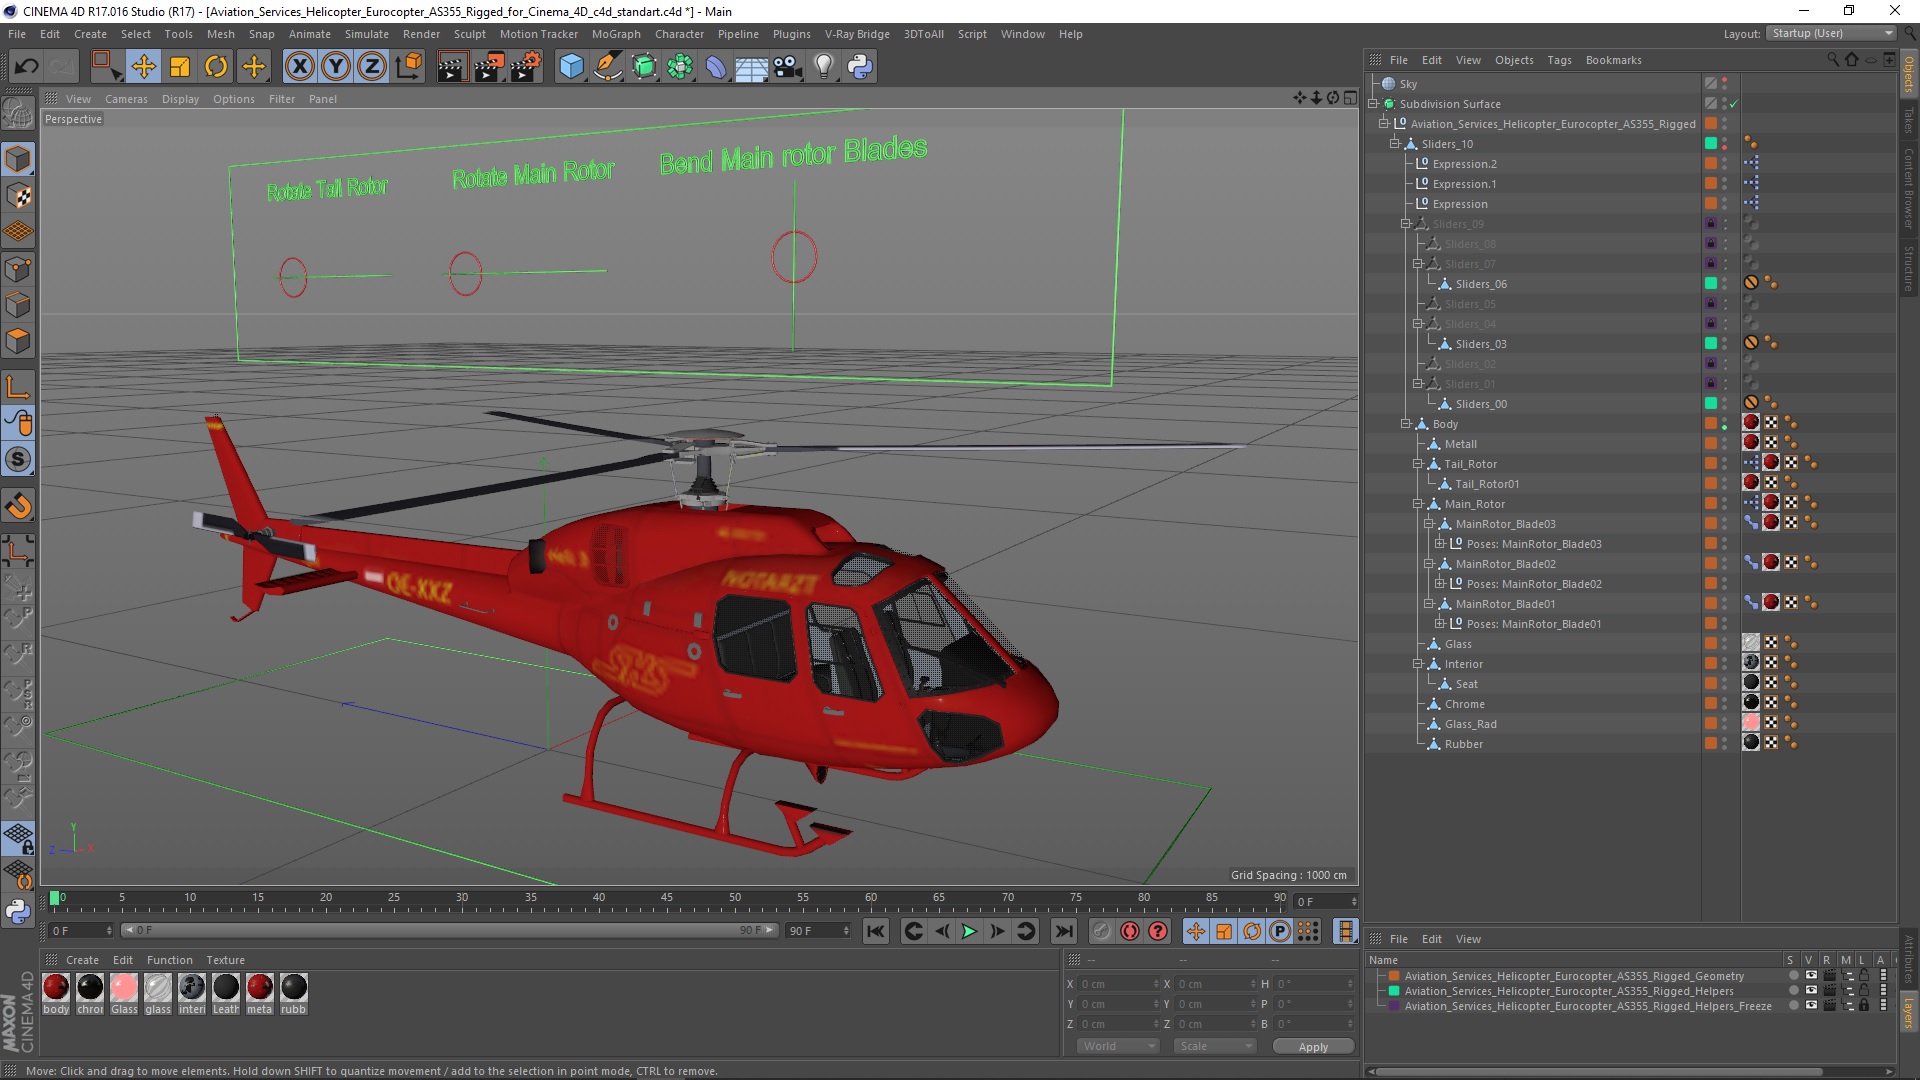Viewport: 1920px width, 1080px height.
Task: Collapse the Main_Rotor hierarchy
Action: [x=1417, y=504]
